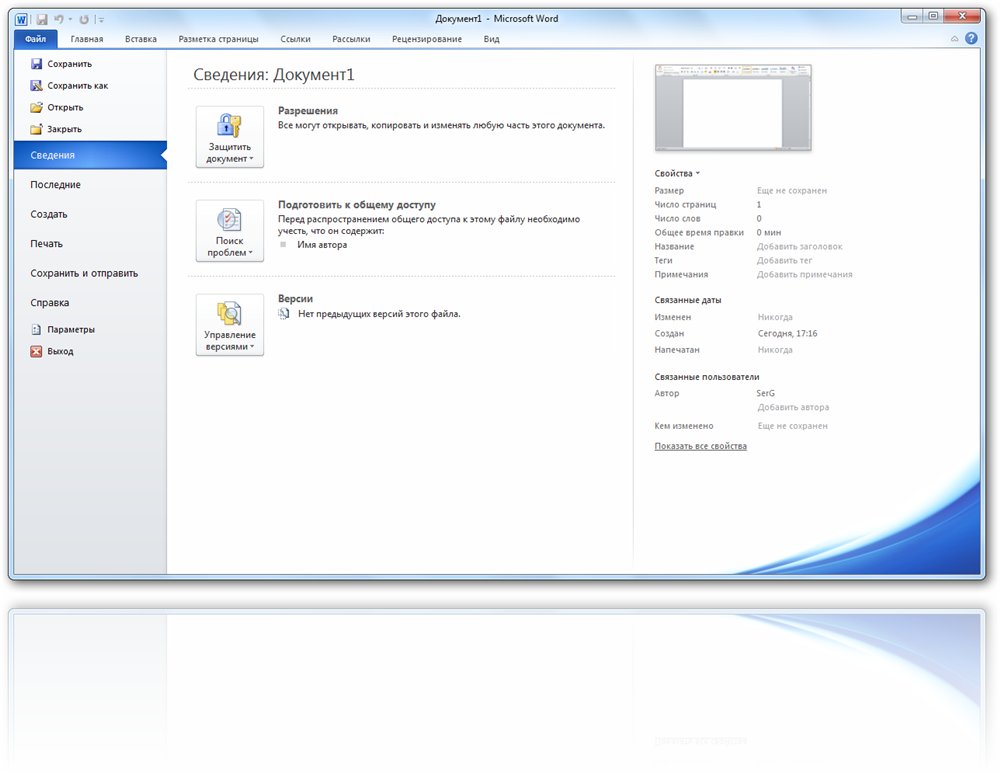Open the Рассылки tab

click(x=351, y=39)
